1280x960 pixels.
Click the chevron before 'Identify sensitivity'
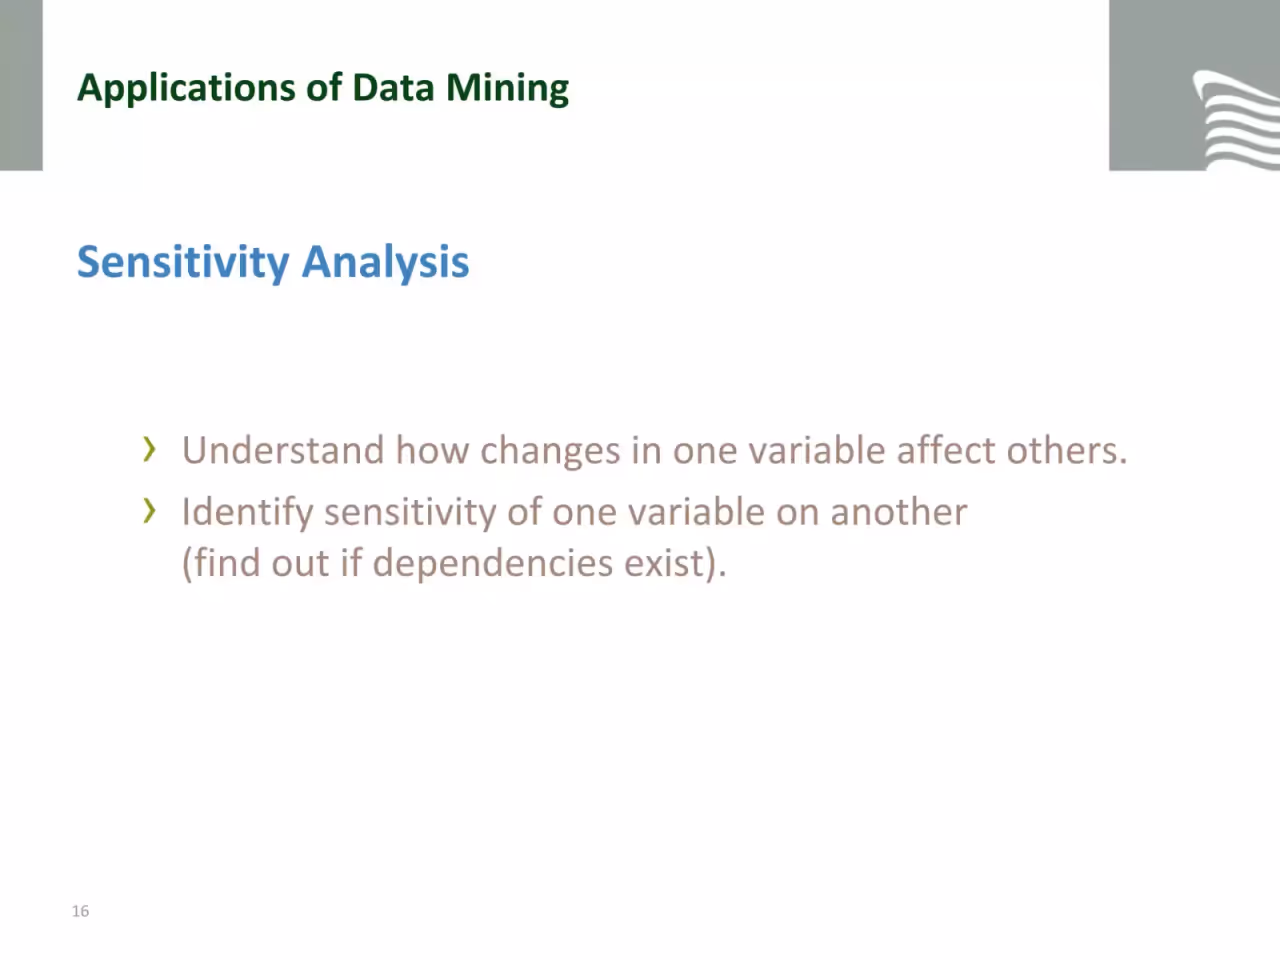coord(149,511)
